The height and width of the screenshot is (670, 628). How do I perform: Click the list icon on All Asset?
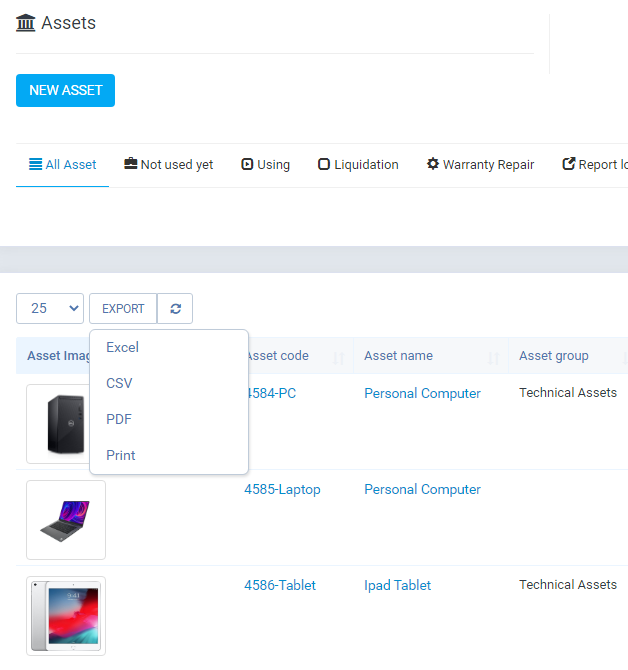click(35, 164)
